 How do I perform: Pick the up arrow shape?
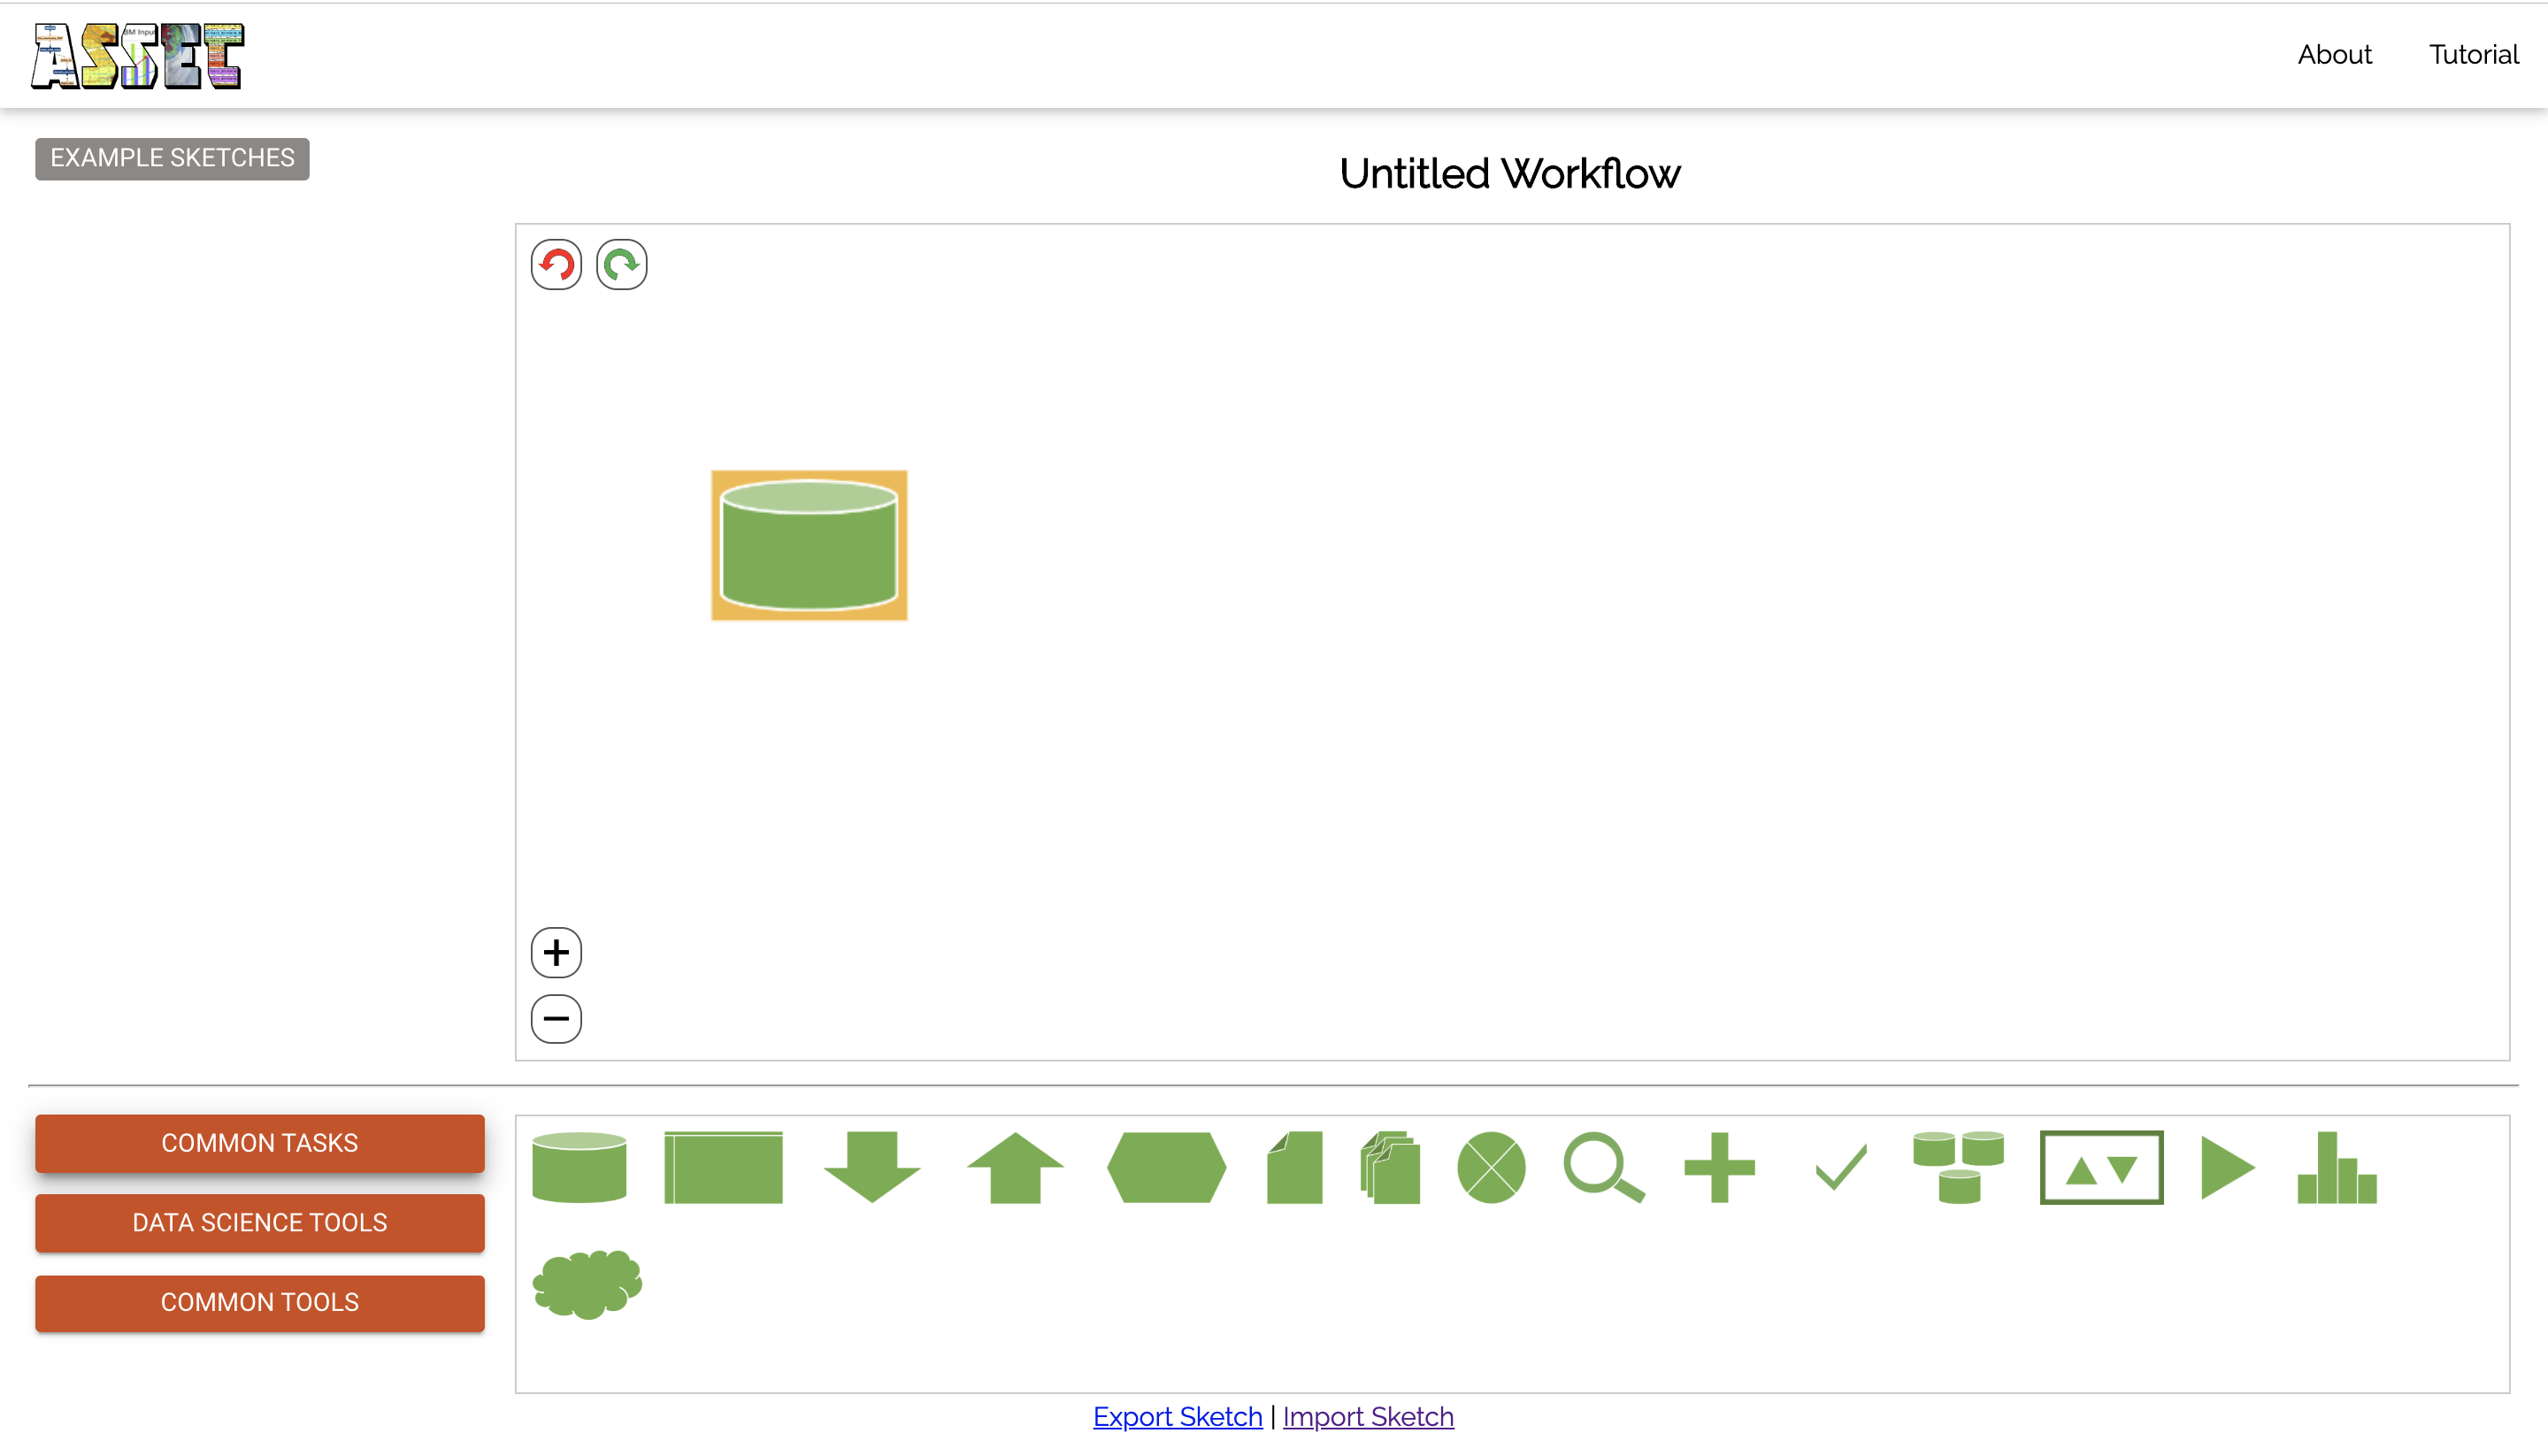(x=1015, y=1167)
